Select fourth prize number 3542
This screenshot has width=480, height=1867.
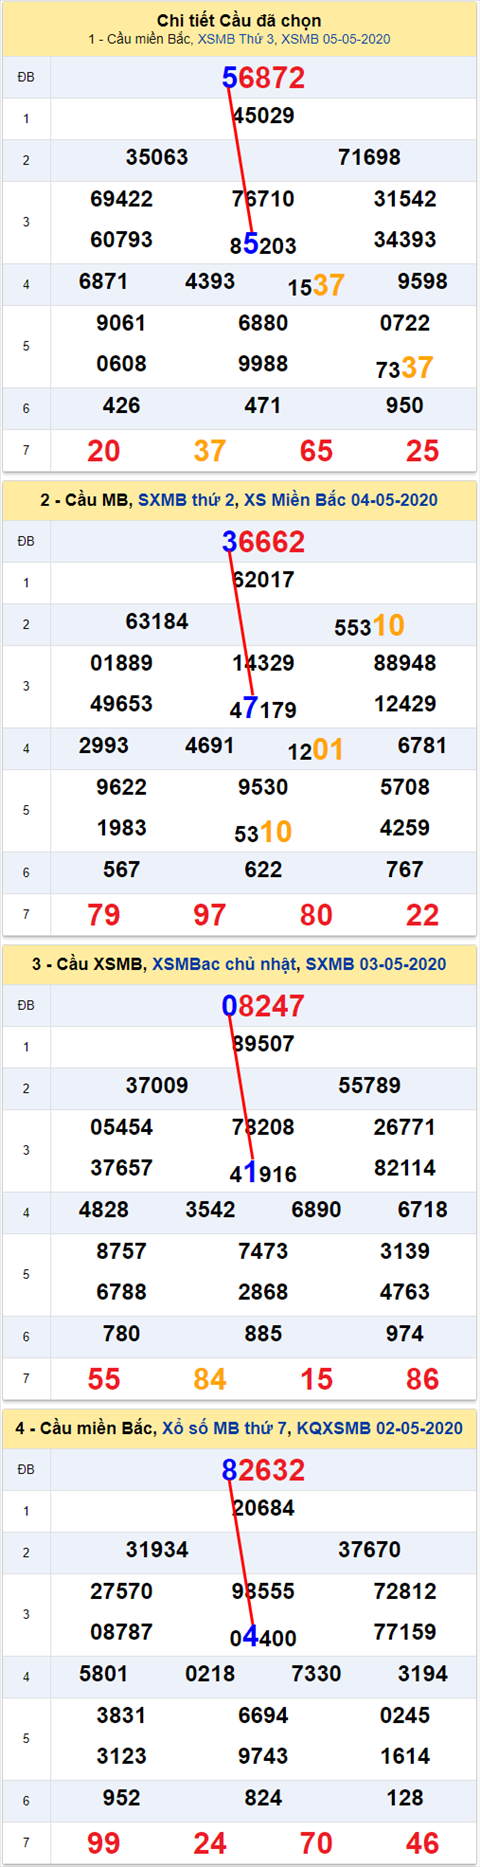point(210,1210)
